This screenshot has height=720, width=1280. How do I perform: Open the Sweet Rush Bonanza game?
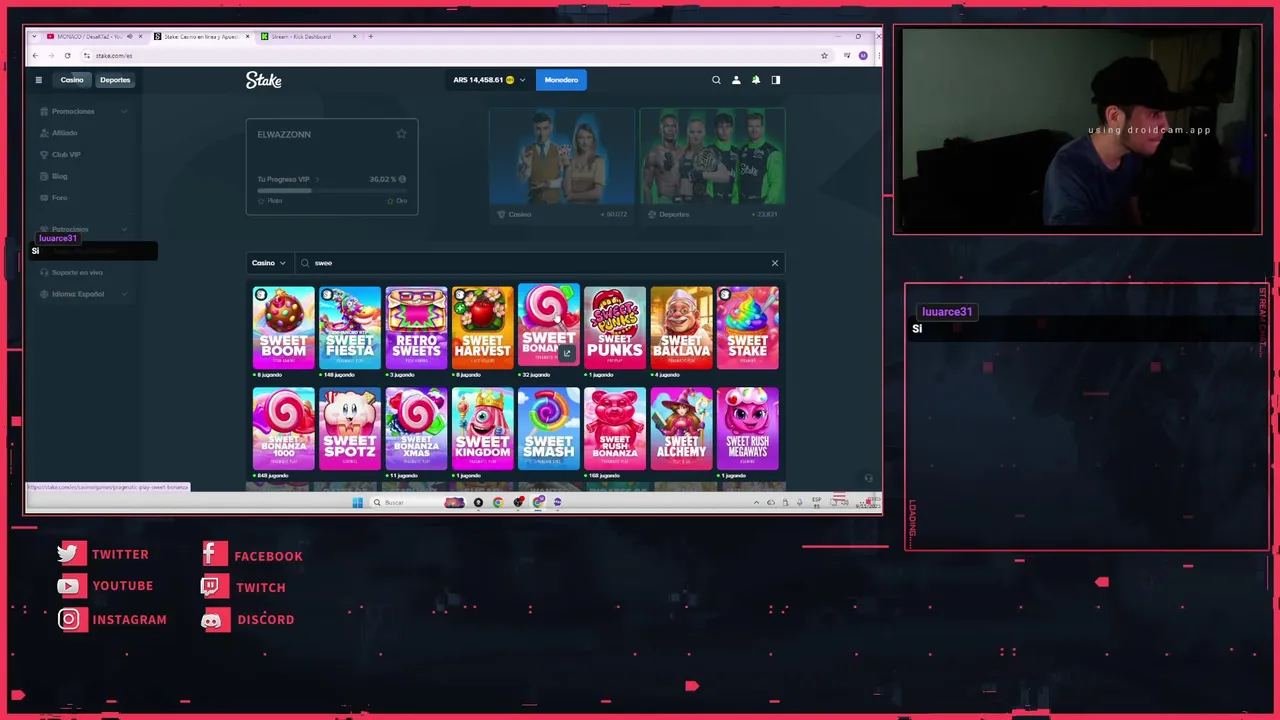pyautogui.click(x=615, y=428)
